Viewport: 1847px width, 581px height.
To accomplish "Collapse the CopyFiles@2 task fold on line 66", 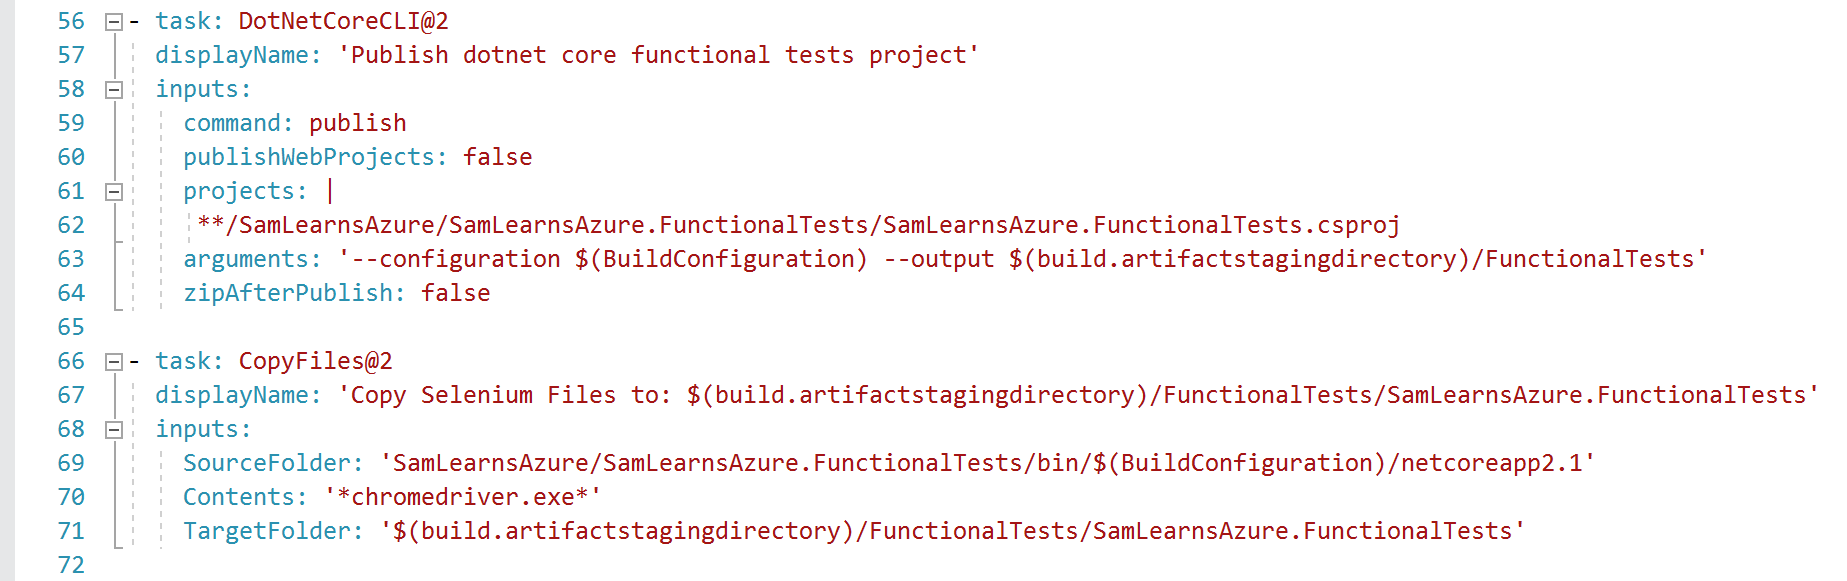I will pos(114,361).
